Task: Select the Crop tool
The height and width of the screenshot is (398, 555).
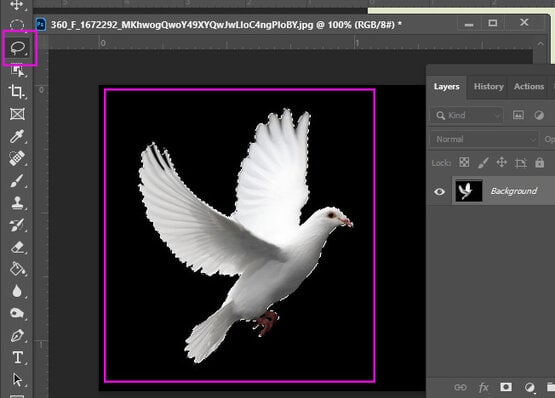Action: pos(17,92)
